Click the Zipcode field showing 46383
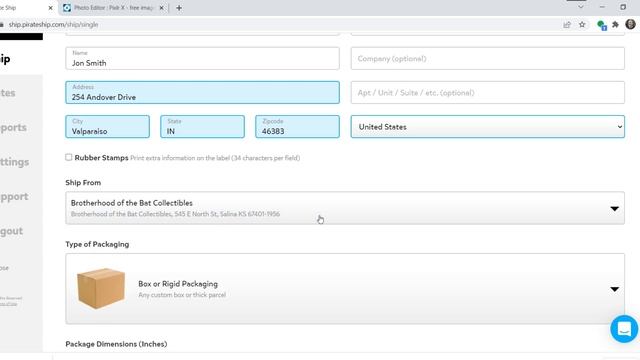640x360 pixels. (297, 127)
